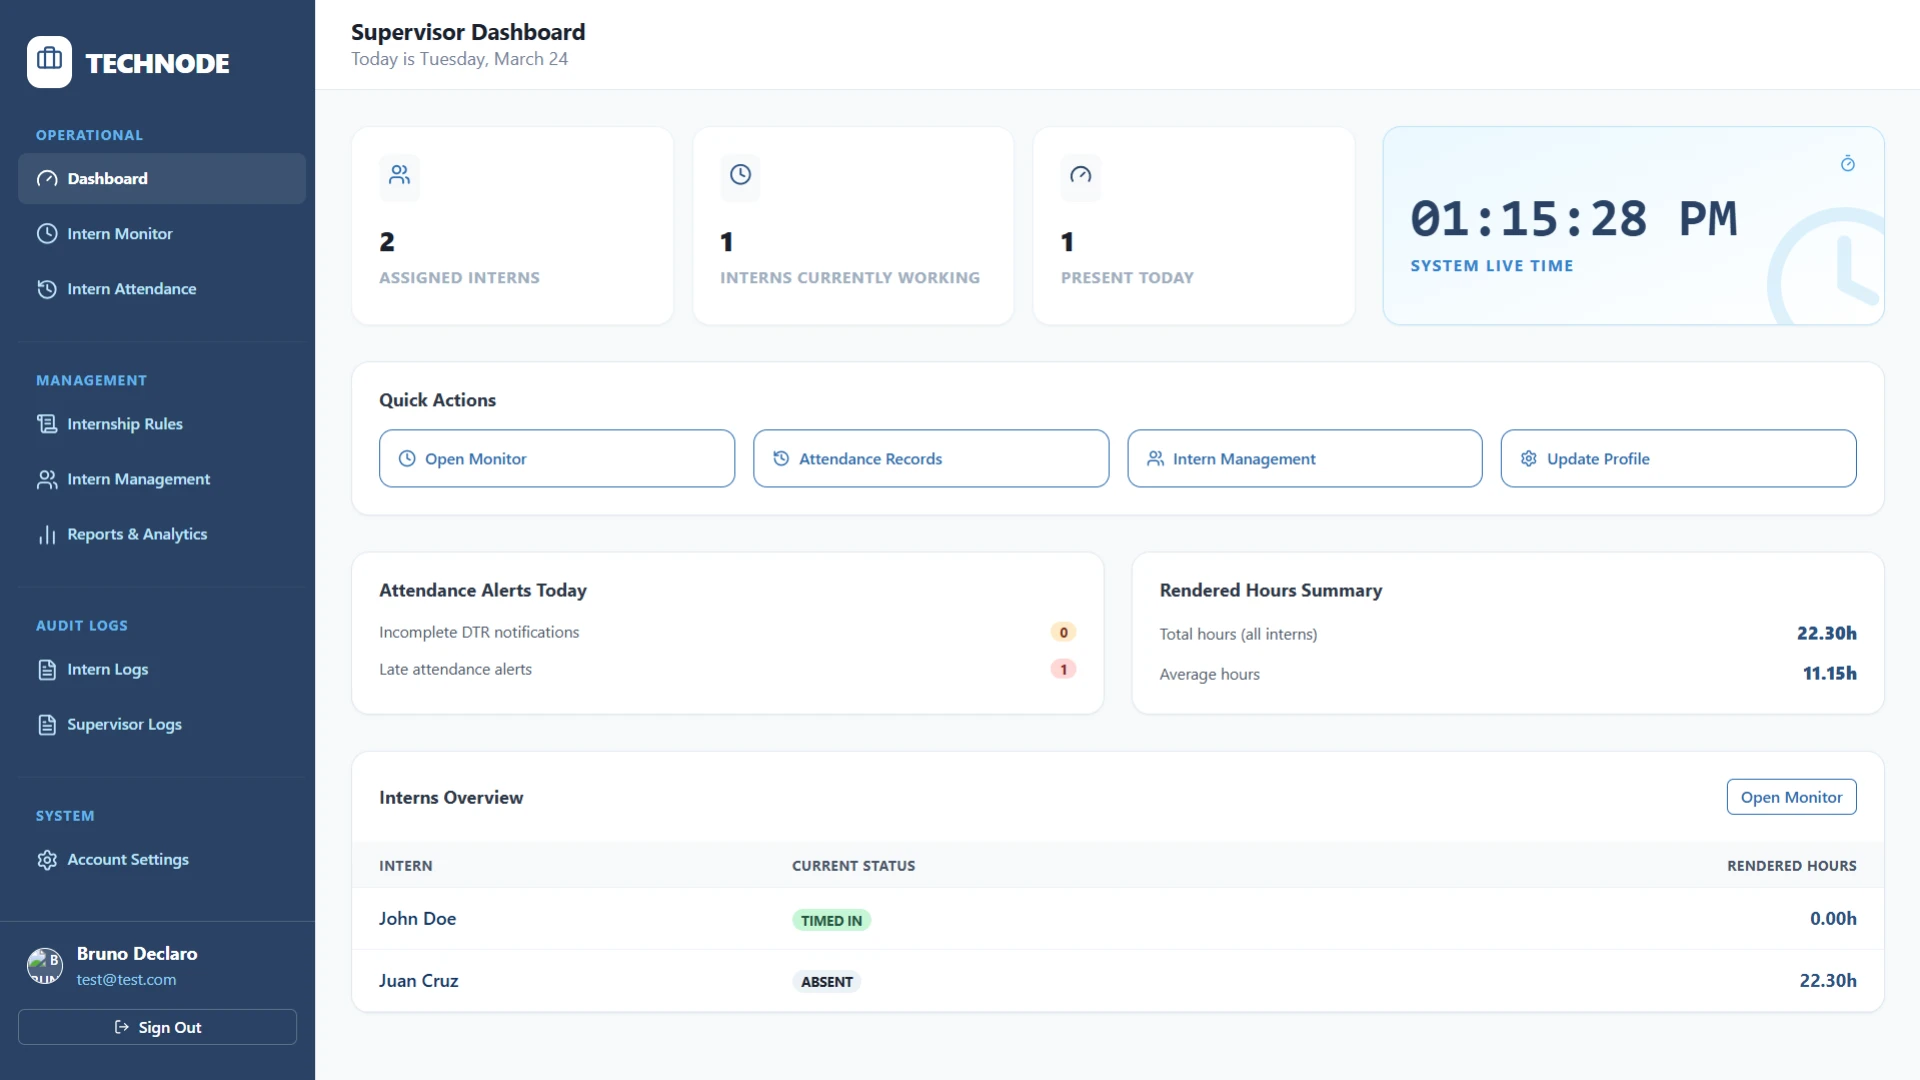Screen dimensions: 1920x1080
Task: Click the Intern Attendance history icon
Action: (47, 289)
